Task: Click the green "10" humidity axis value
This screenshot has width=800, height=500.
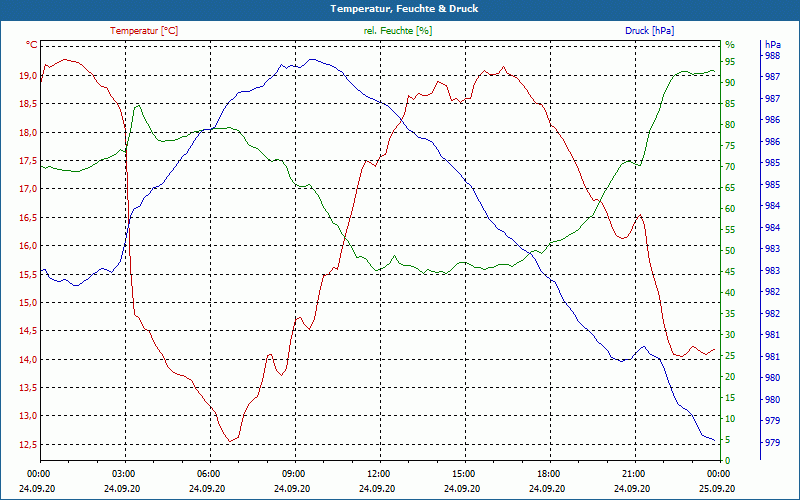Action: [x=730, y=419]
